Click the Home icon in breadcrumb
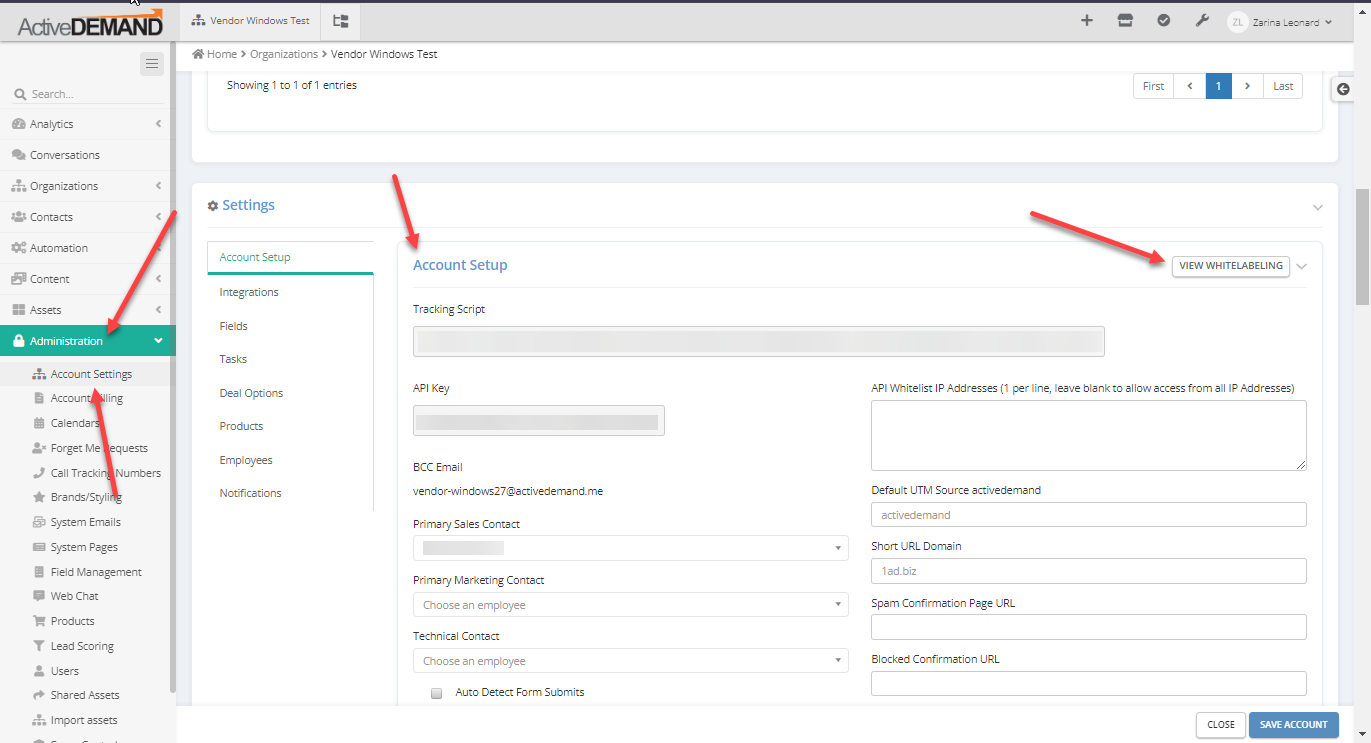This screenshot has width=1371, height=743. point(198,54)
